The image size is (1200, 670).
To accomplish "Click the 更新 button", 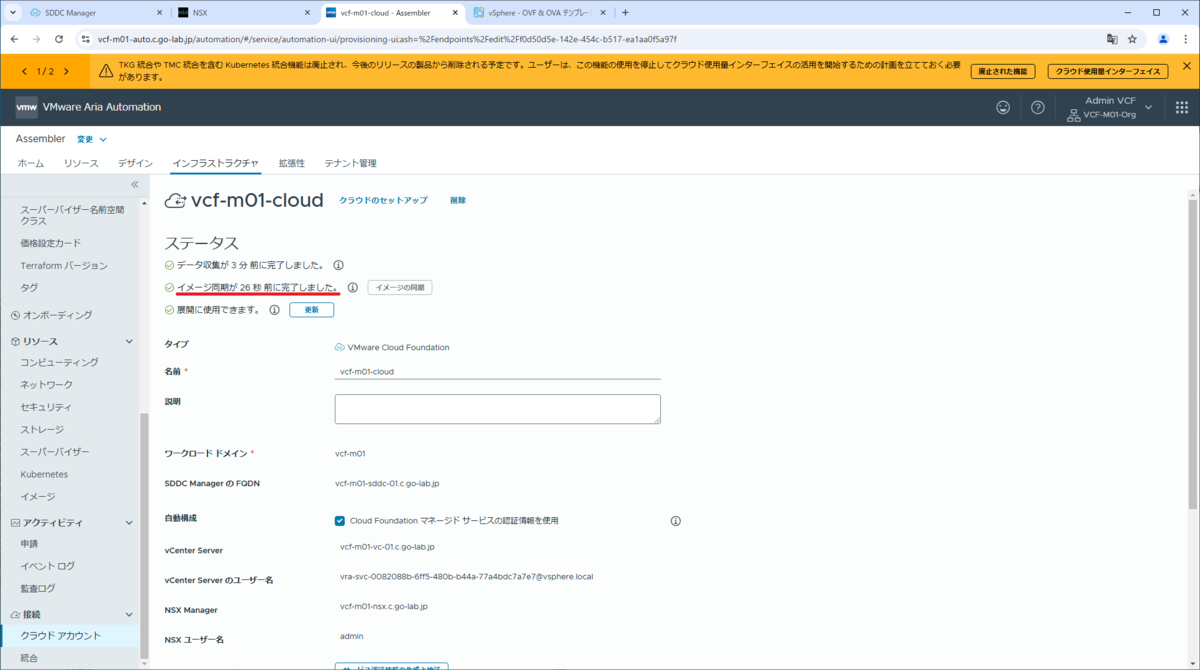I will click(311, 310).
